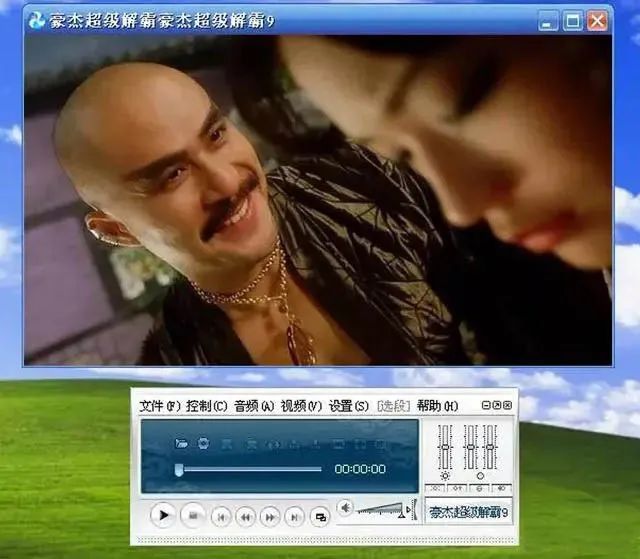640x559 pixels.
Task: Click the seek bar handle at start
Action: [178, 470]
